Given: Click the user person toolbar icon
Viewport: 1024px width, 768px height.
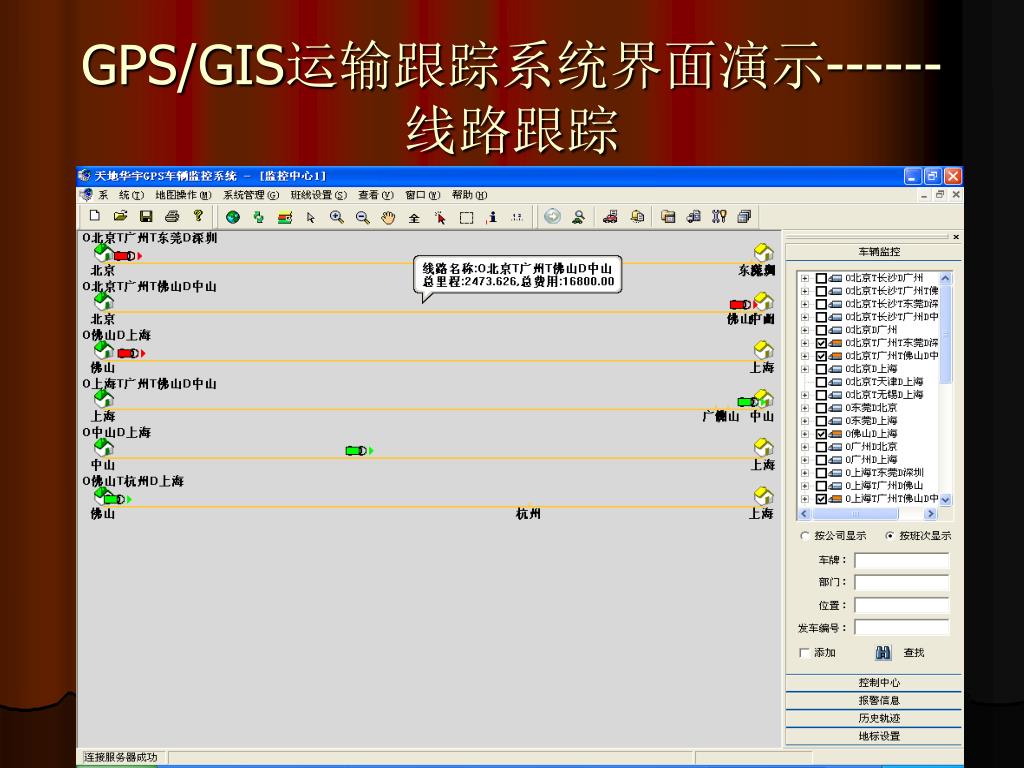Looking at the screenshot, I should pyautogui.click(x=578, y=217).
